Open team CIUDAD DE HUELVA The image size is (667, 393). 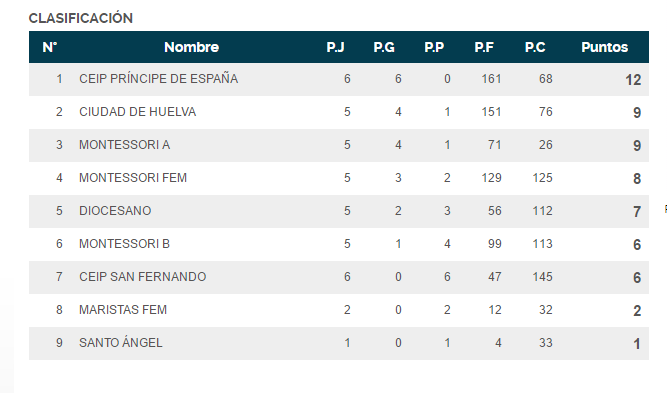click(137, 112)
